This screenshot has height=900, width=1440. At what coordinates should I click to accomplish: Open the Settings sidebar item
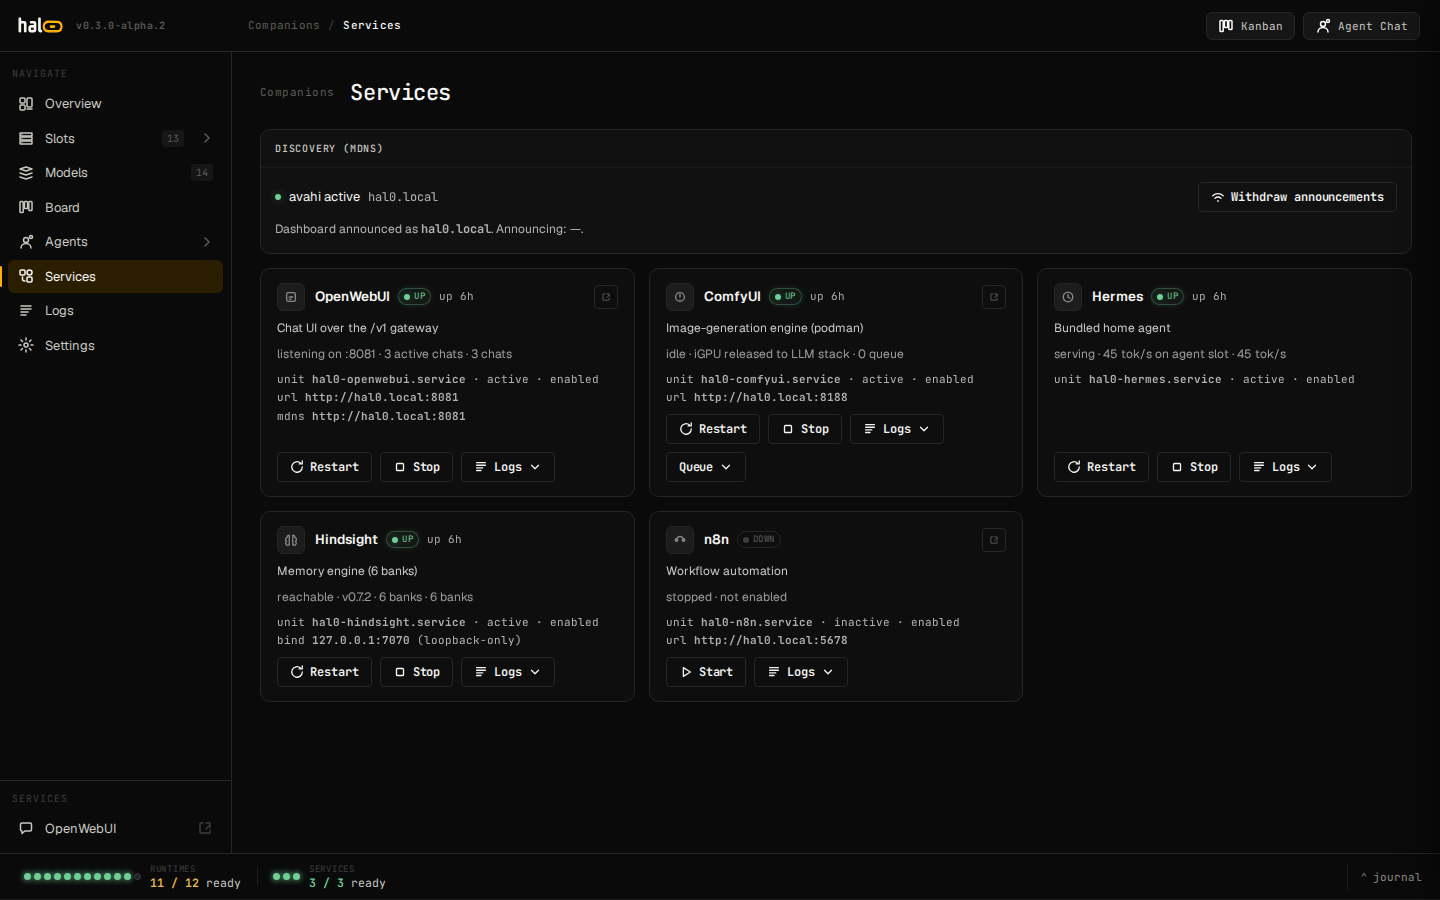[x=115, y=345]
